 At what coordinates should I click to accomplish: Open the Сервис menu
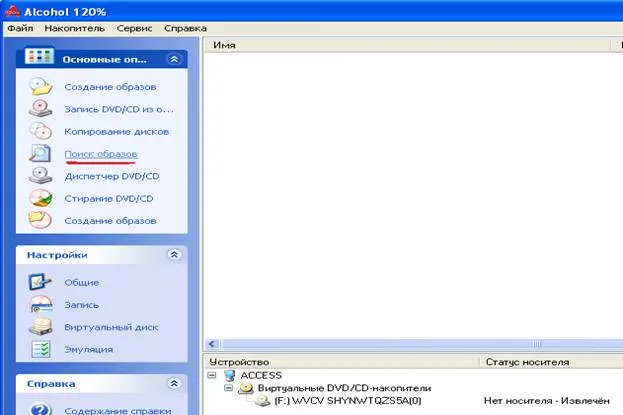(134, 28)
